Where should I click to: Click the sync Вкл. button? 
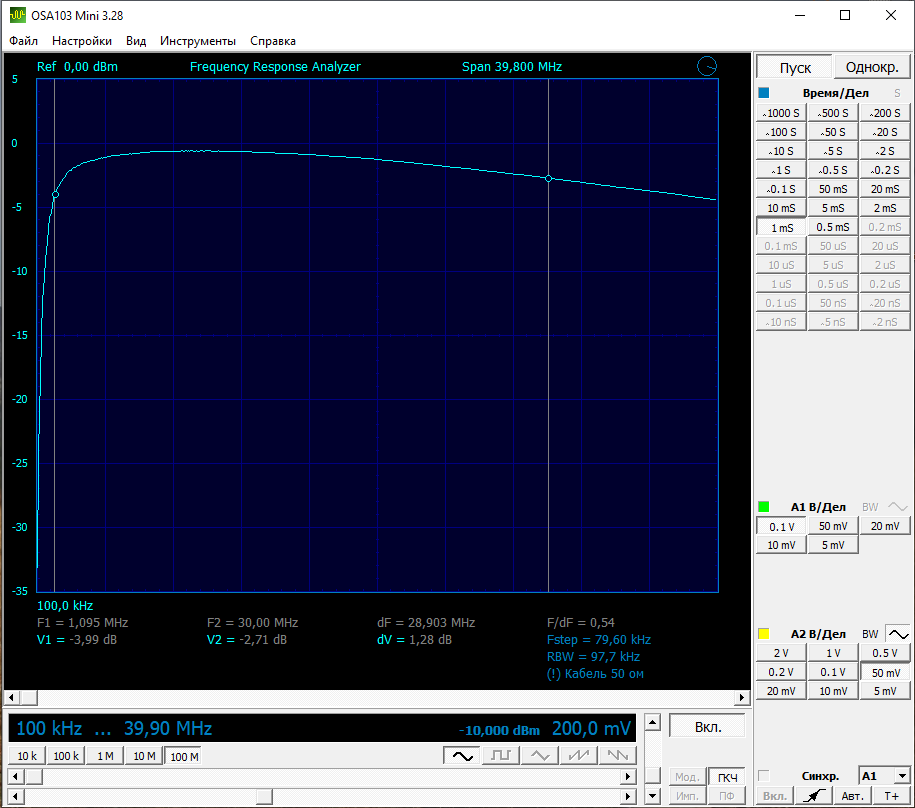[775, 796]
